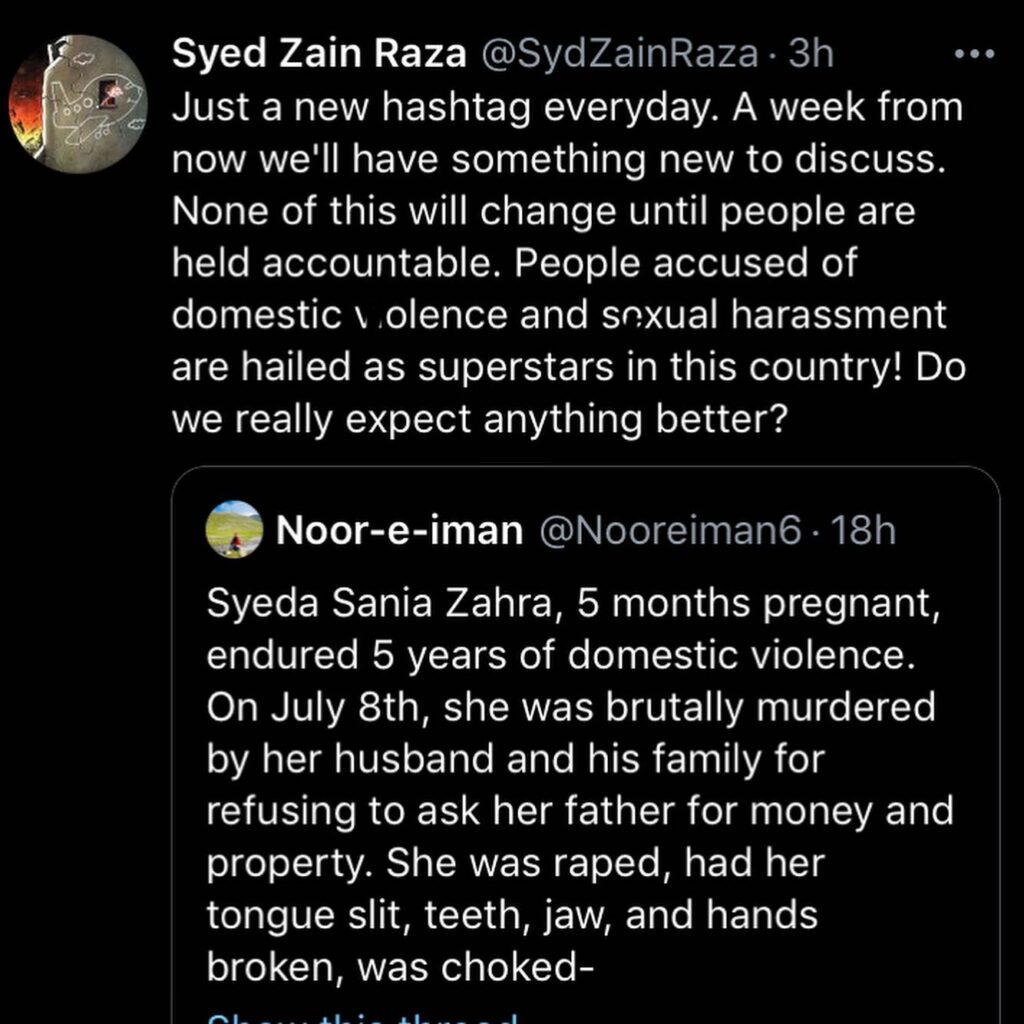The width and height of the screenshot is (1024, 1024).
Task: Click the text 'held accountable. People accused of'
Action: tap(514, 263)
